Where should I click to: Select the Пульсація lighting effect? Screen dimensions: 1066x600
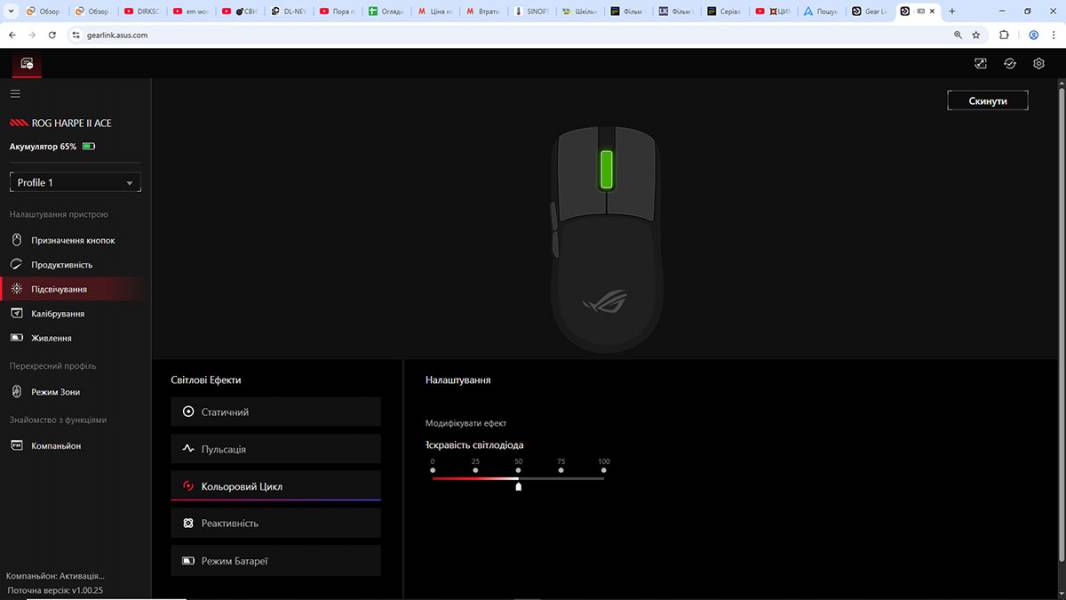coord(275,449)
